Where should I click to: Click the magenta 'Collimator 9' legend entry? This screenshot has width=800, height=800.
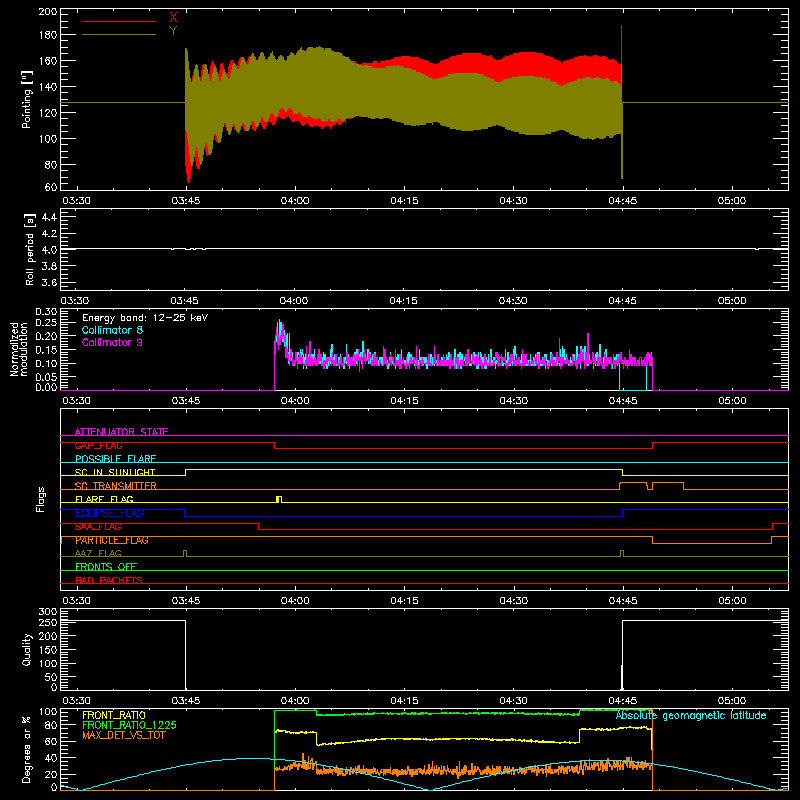(x=112, y=342)
